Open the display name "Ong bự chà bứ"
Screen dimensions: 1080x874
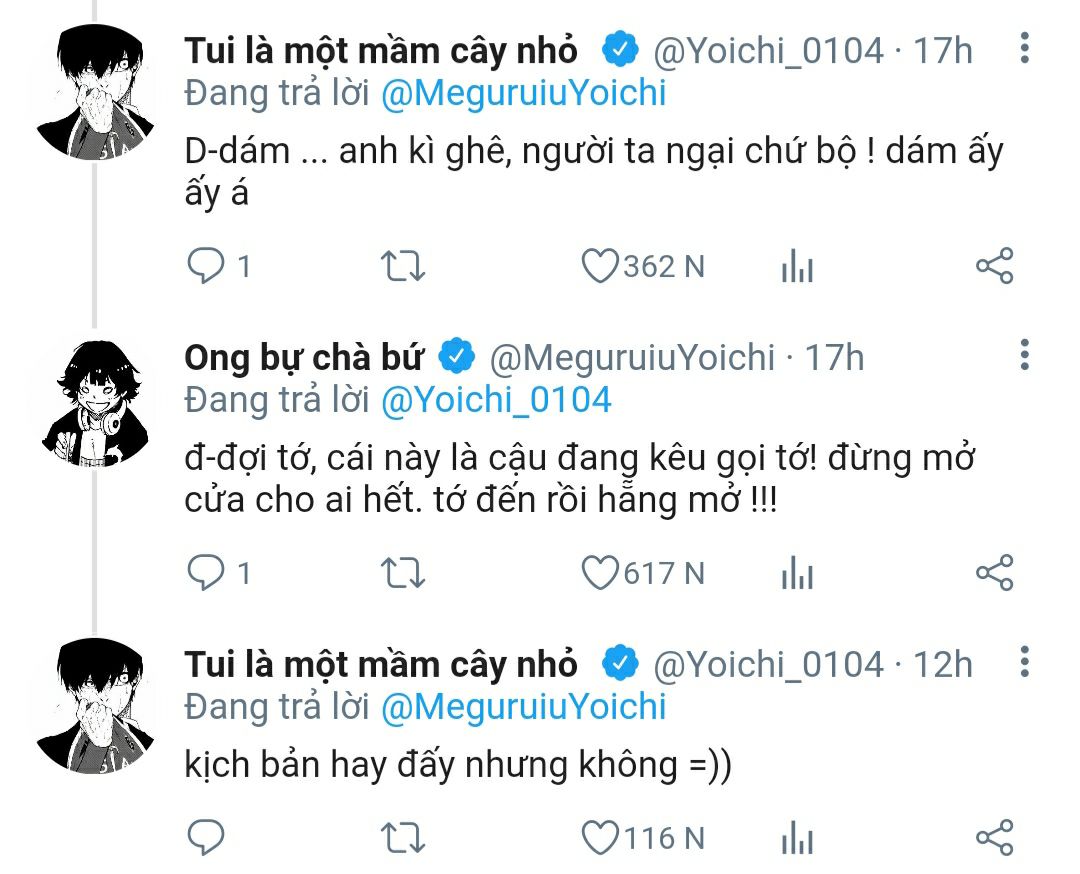tap(304, 357)
